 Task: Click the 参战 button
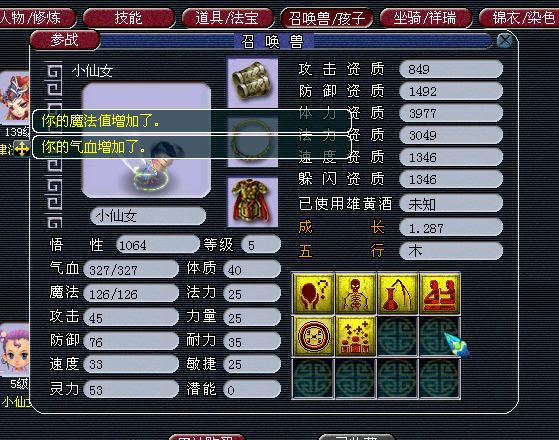[65, 40]
